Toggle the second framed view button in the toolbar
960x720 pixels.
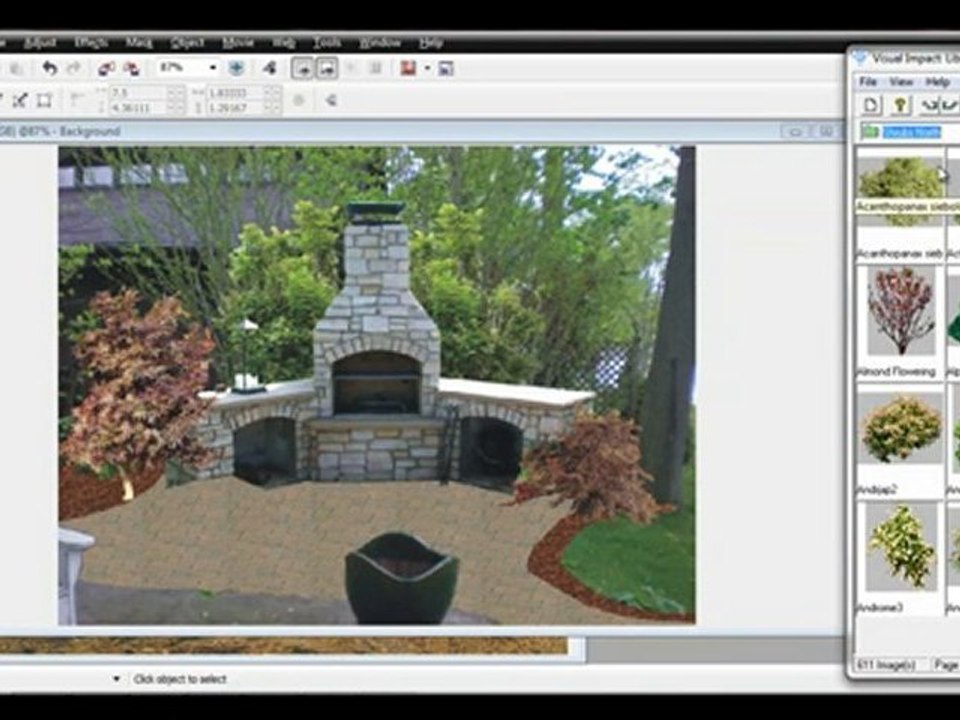tap(327, 68)
